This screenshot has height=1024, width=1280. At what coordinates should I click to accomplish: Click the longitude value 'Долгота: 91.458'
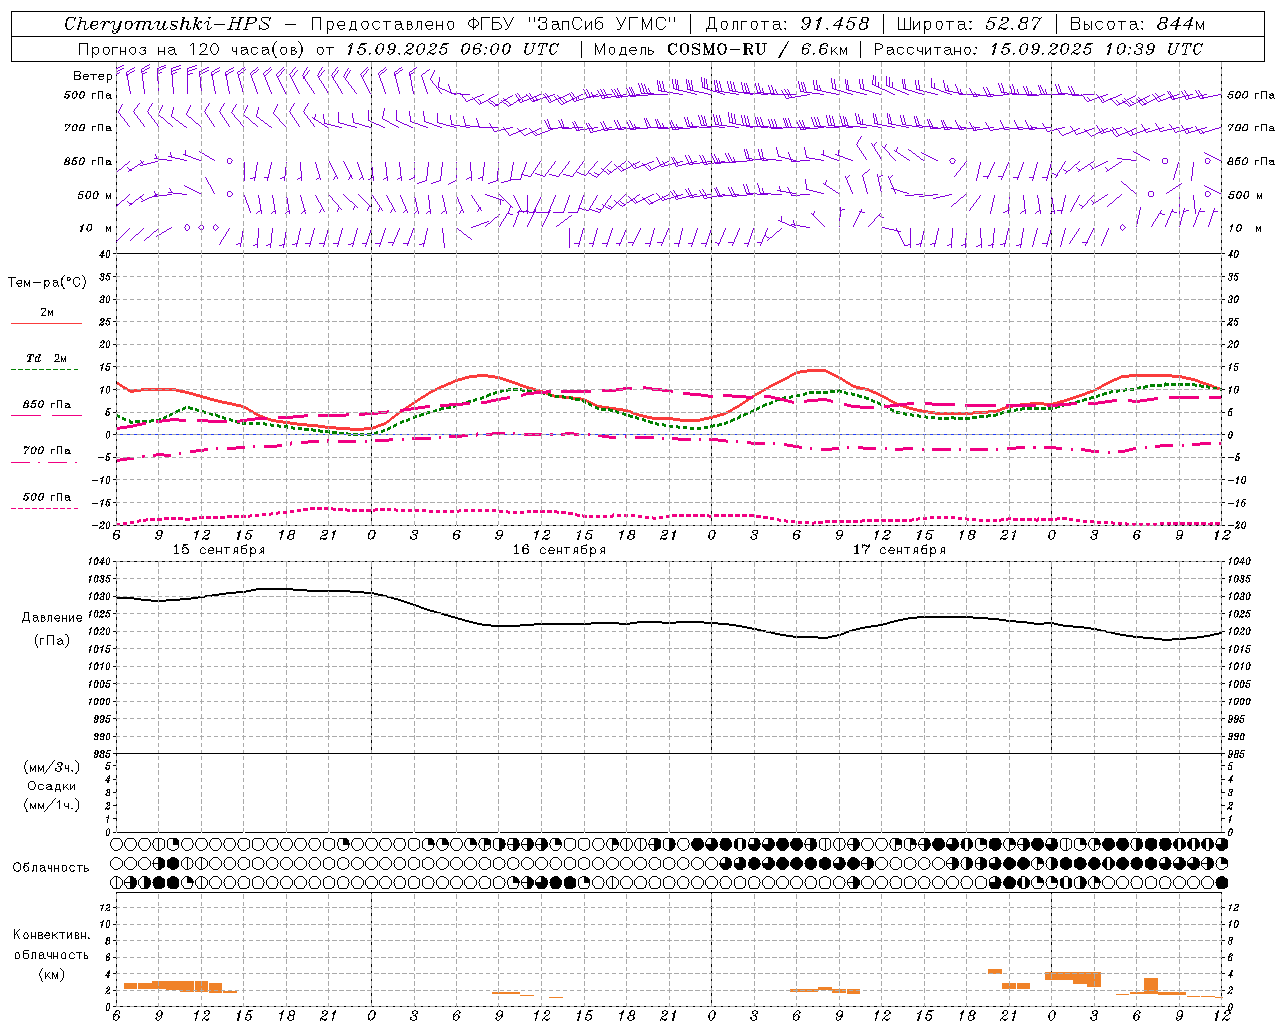pyautogui.click(x=788, y=24)
